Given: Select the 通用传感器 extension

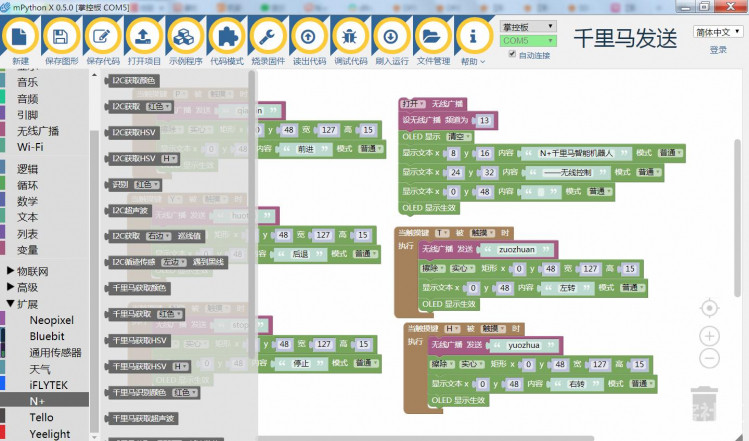Looking at the screenshot, I should (55, 353).
